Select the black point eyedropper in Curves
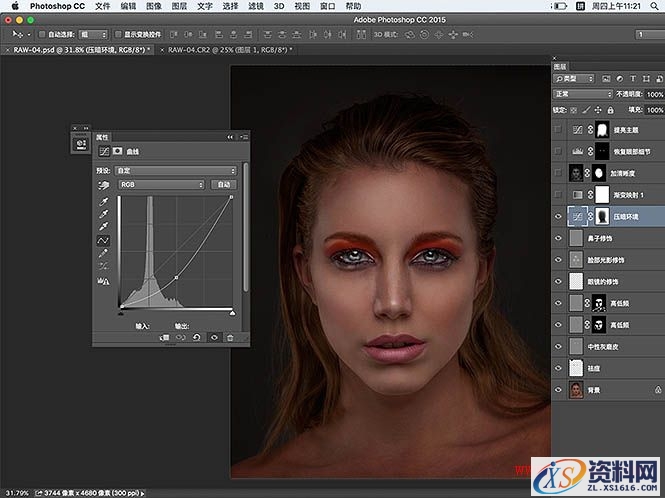The image size is (665, 498). tap(103, 201)
